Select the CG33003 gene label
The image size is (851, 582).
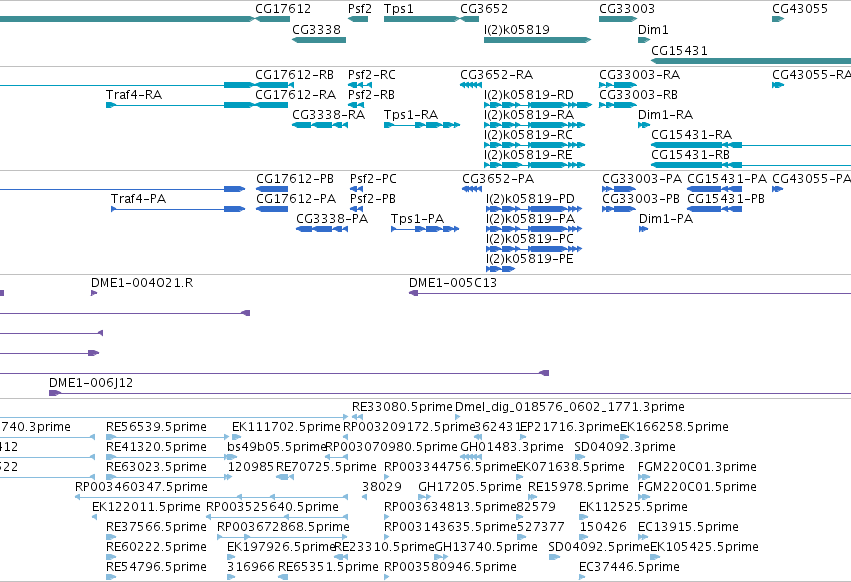pyautogui.click(x=627, y=9)
